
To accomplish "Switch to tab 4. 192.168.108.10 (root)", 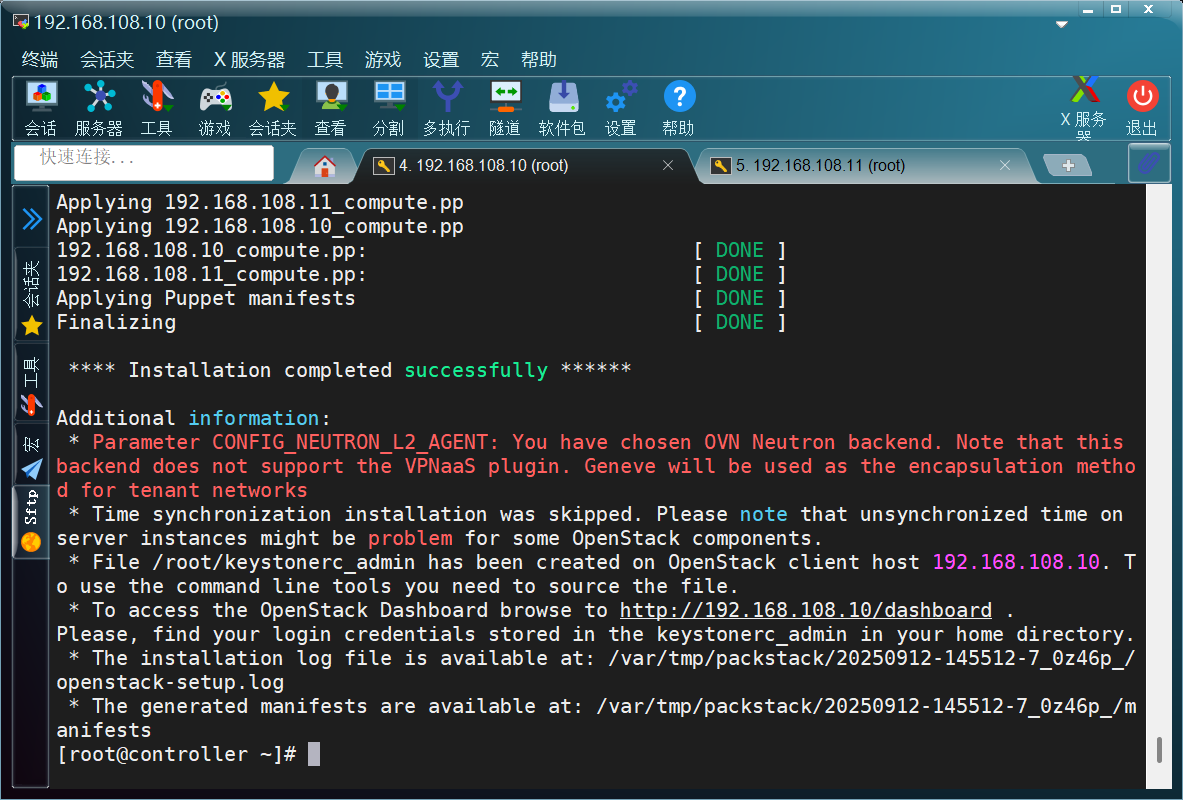I will [483, 165].
